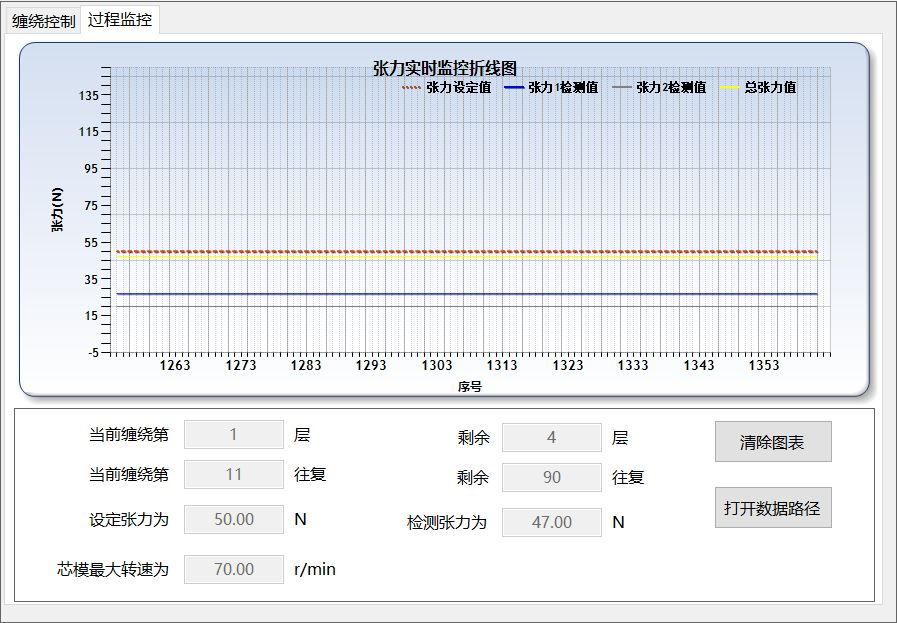
Task: Click the yellow total tension line in chart
Action: click(x=467, y=257)
